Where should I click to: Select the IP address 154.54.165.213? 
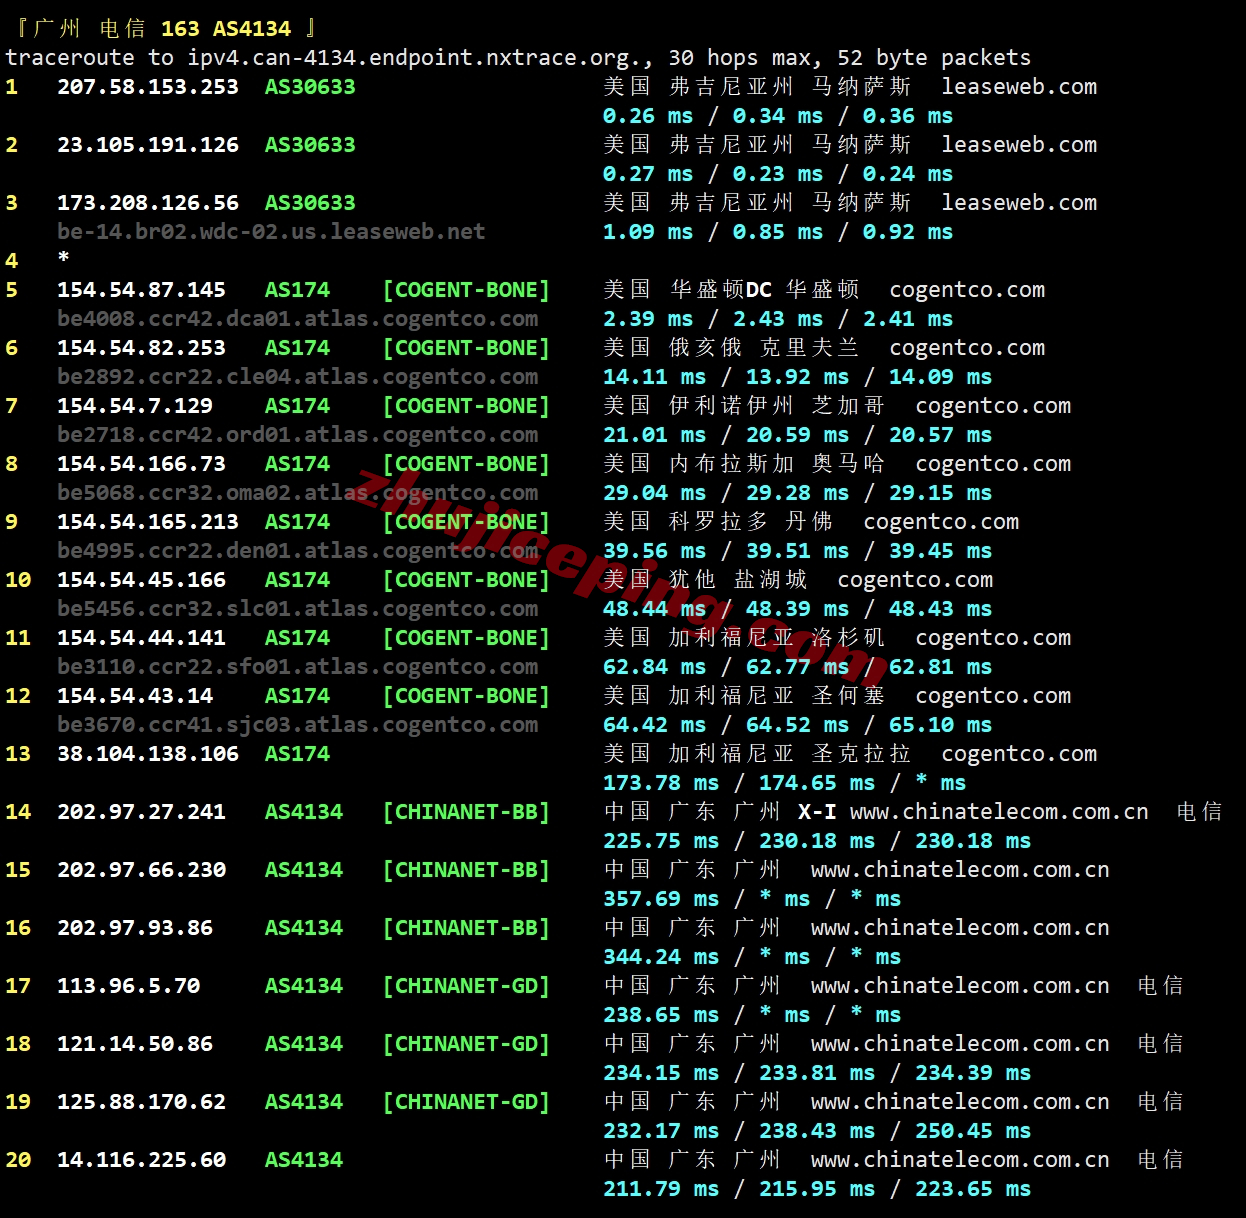[x=148, y=522]
